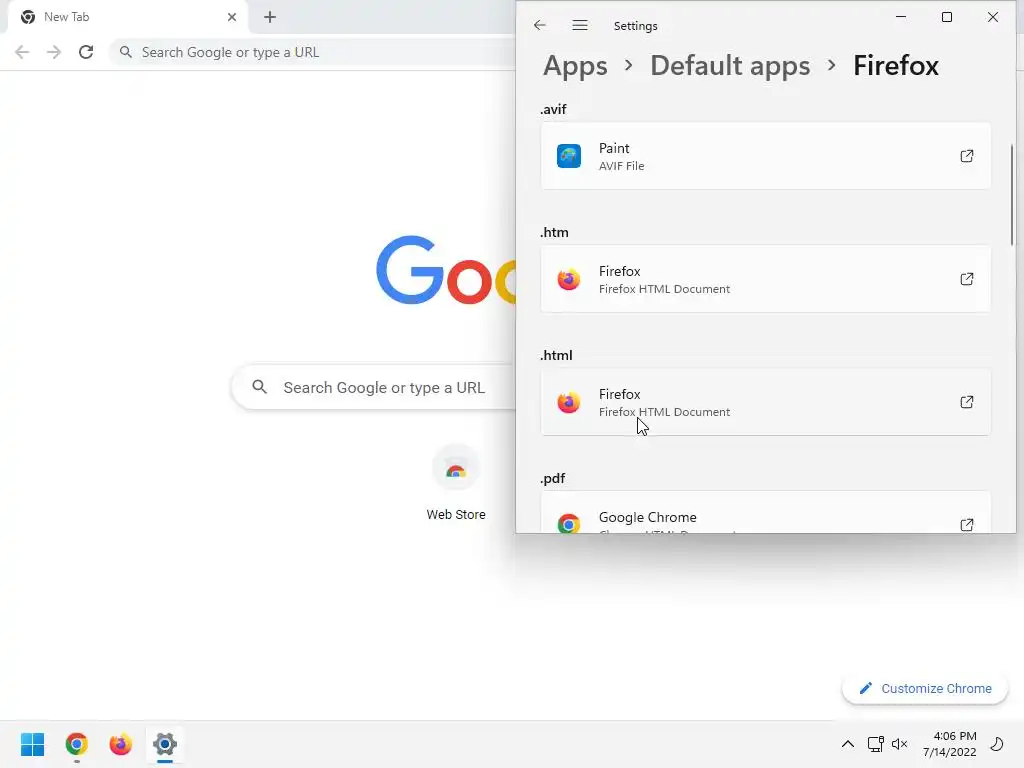Click Firefox icon in the taskbar
Viewport: 1024px width, 768px height.
point(120,744)
